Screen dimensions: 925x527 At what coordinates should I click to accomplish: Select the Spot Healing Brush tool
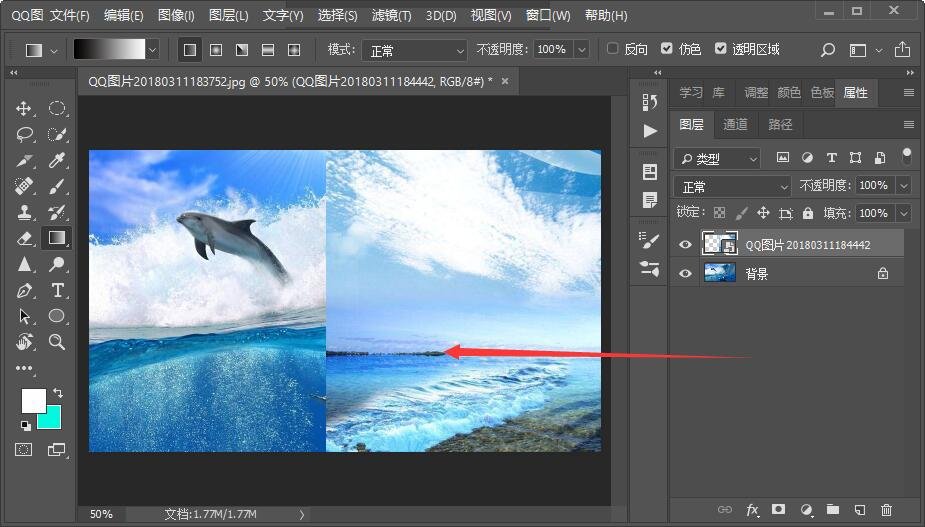[x=24, y=186]
